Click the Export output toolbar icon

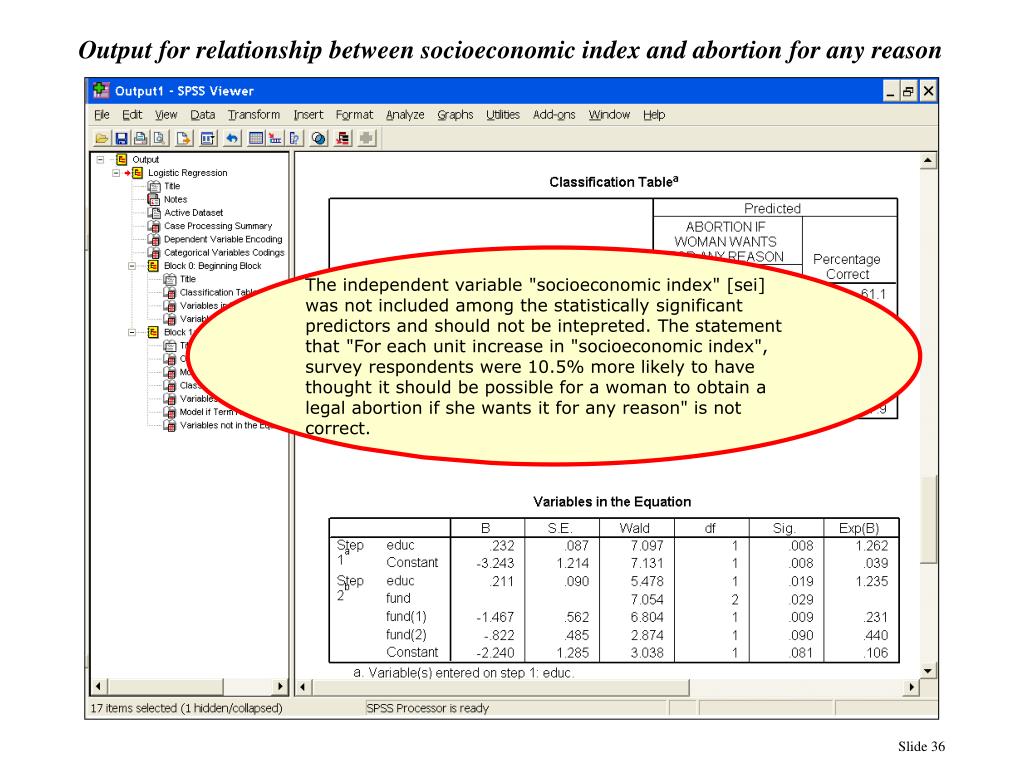click(x=184, y=138)
